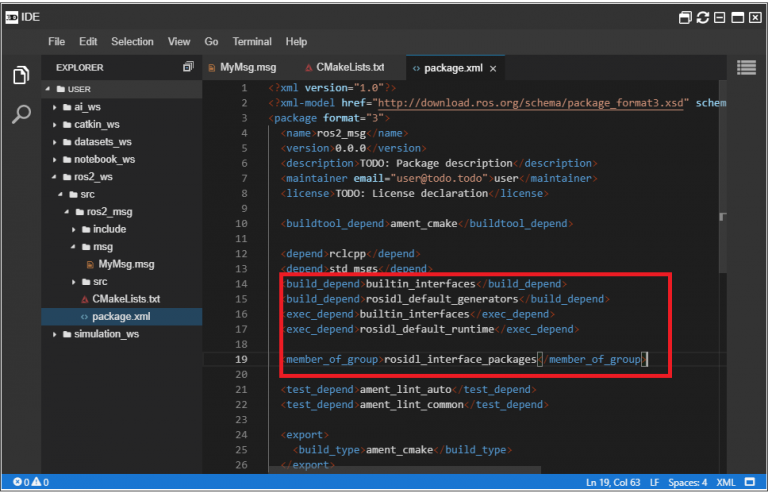
Task: Click the LF line ending indicator
Action: coord(654,482)
